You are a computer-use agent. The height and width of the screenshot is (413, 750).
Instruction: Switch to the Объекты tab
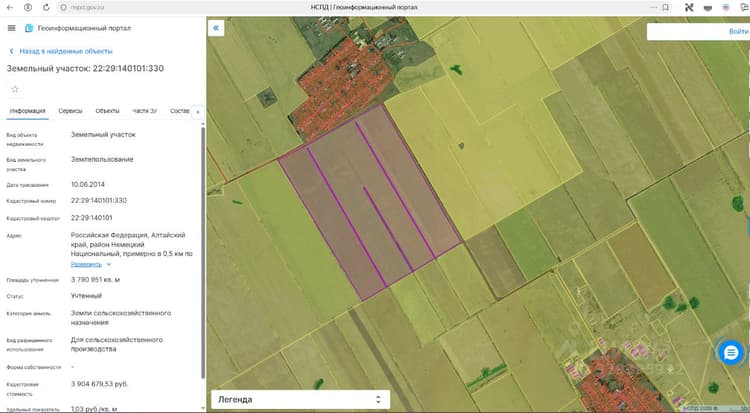pyautogui.click(x=107, y=111)
